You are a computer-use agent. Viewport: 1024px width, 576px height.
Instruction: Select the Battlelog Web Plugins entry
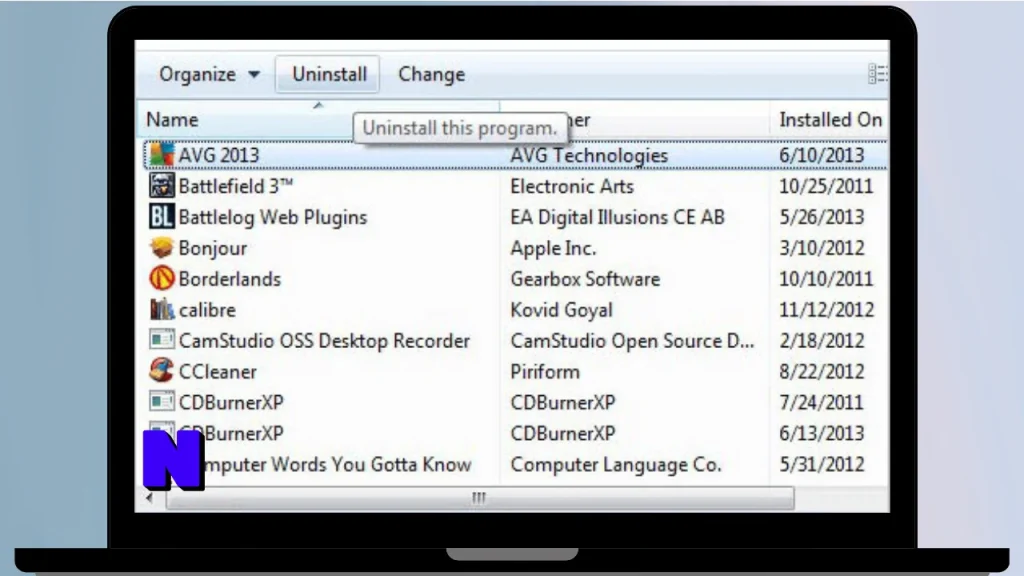click(273, 217)
